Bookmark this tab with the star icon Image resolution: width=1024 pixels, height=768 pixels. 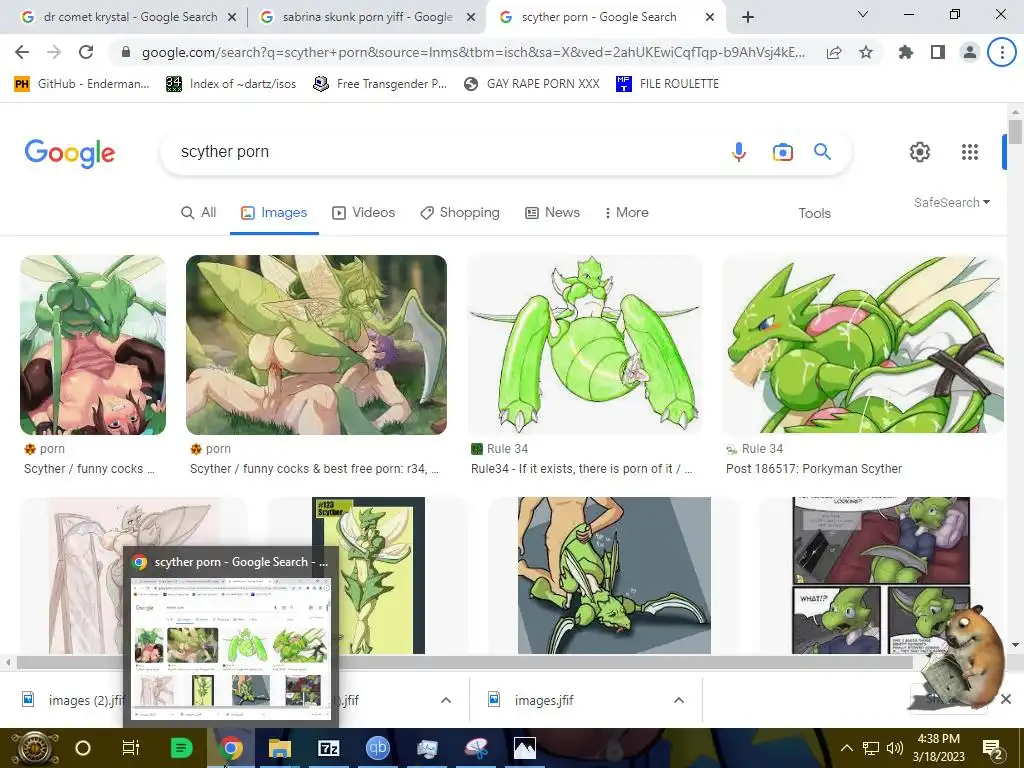866,52
